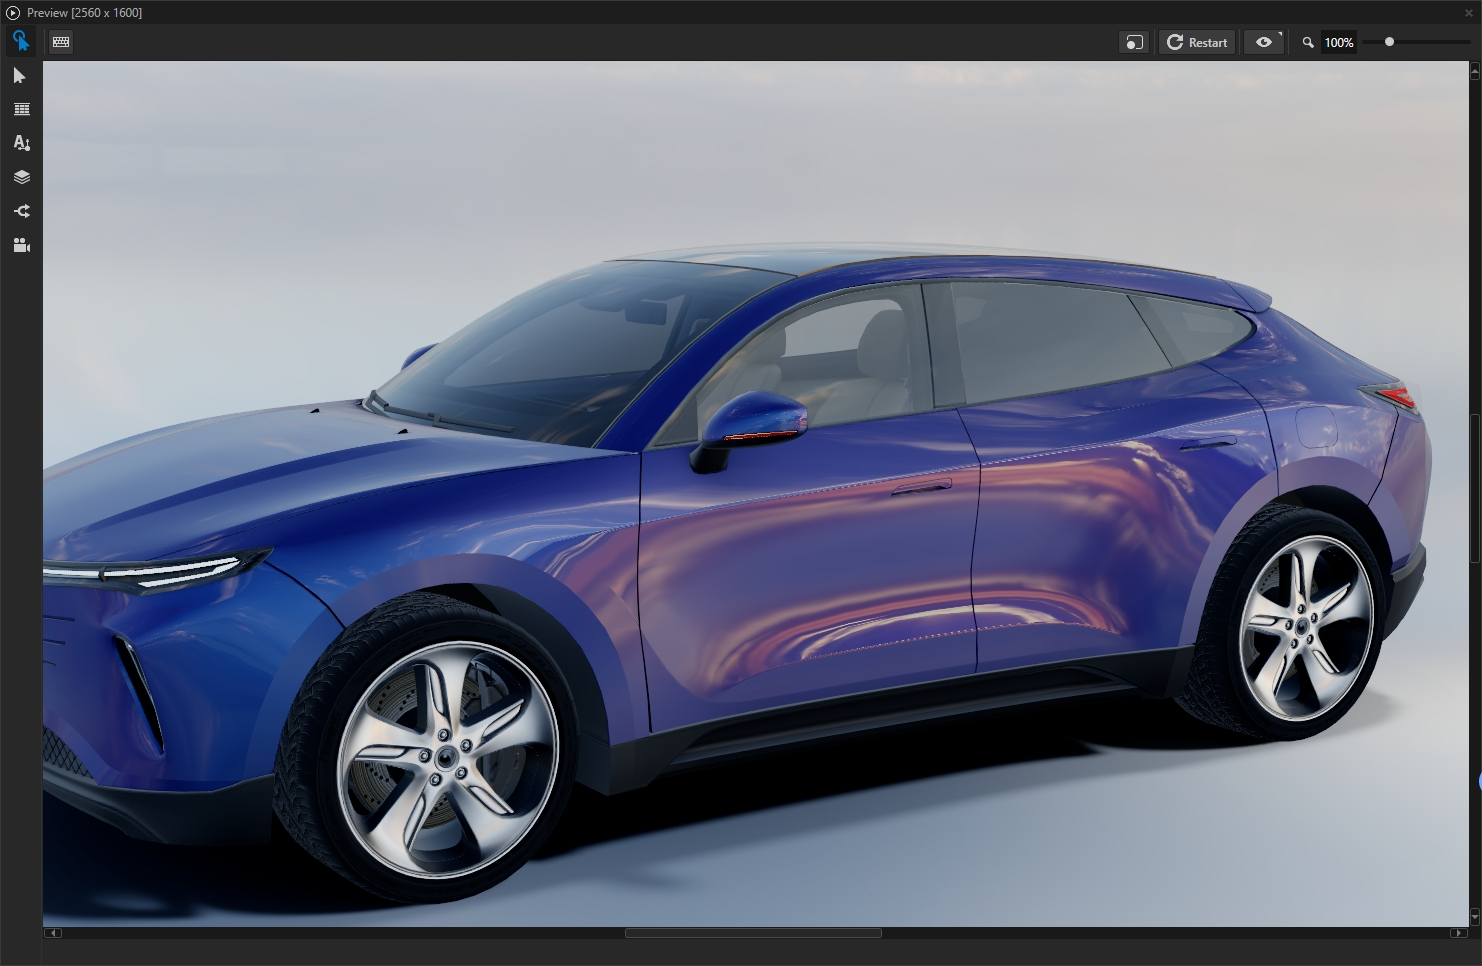1482x966 pixels.
Task: Click the rounded square snapshot icon
Action: tap(1134, 42)
